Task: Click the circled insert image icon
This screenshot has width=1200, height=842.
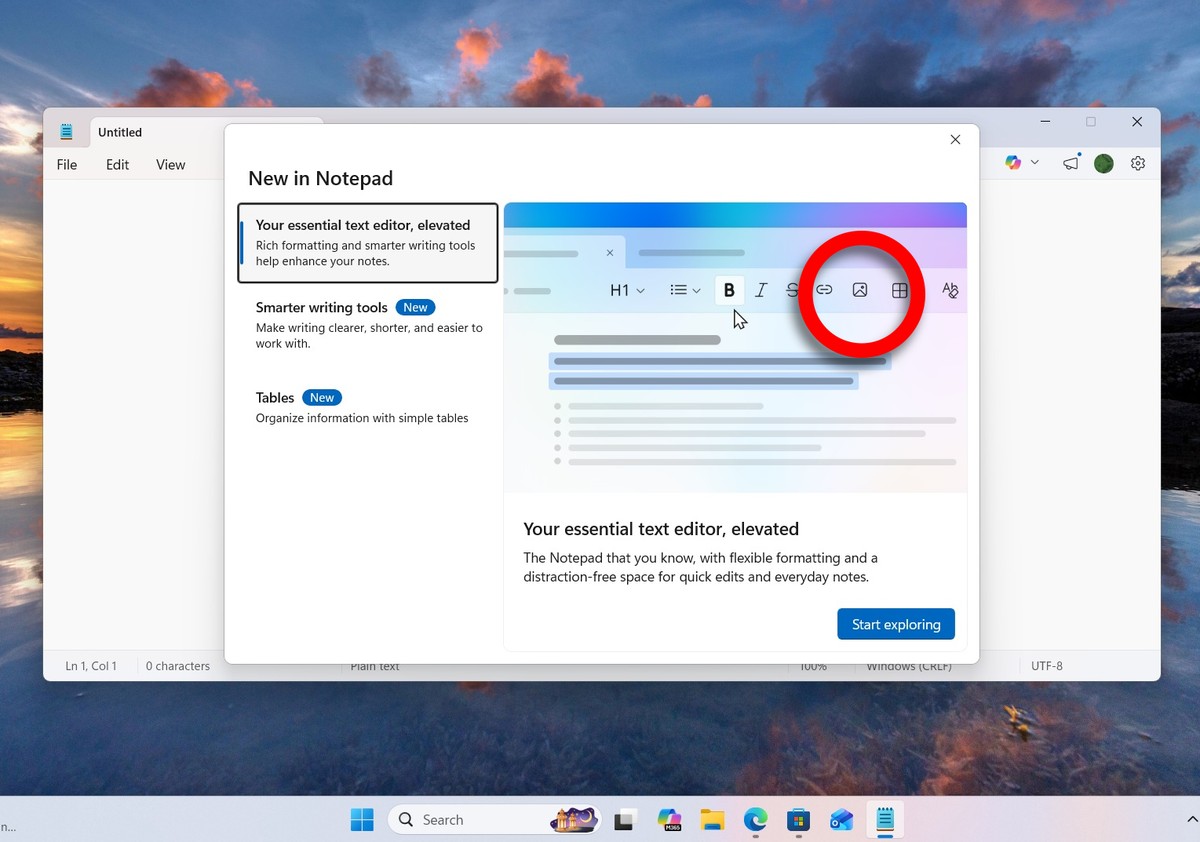Action: (861, 289)
